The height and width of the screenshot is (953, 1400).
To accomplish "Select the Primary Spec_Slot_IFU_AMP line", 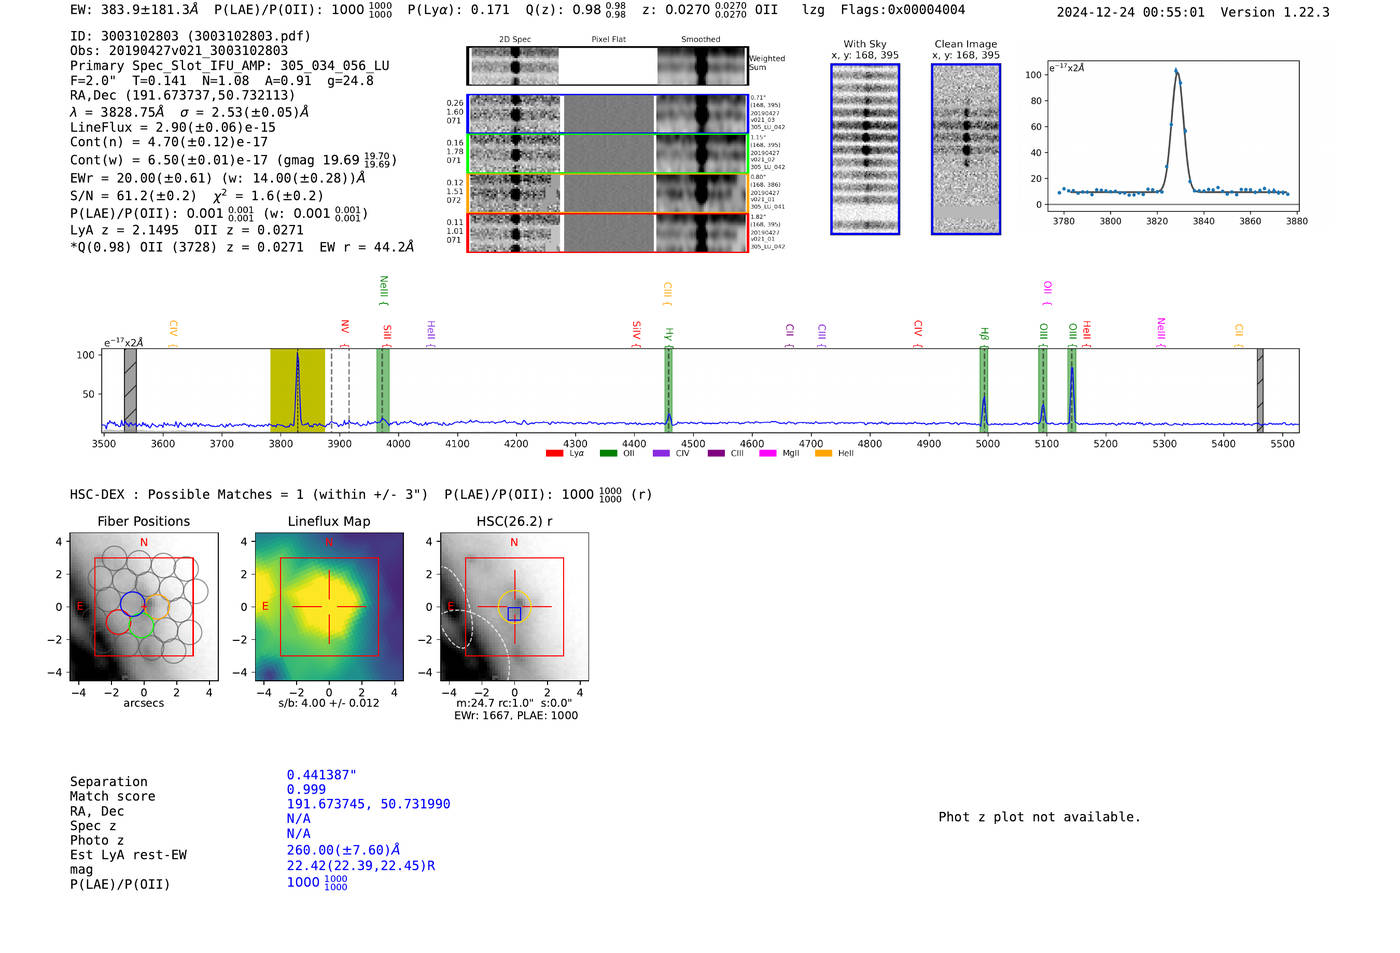I will point(230,66).
